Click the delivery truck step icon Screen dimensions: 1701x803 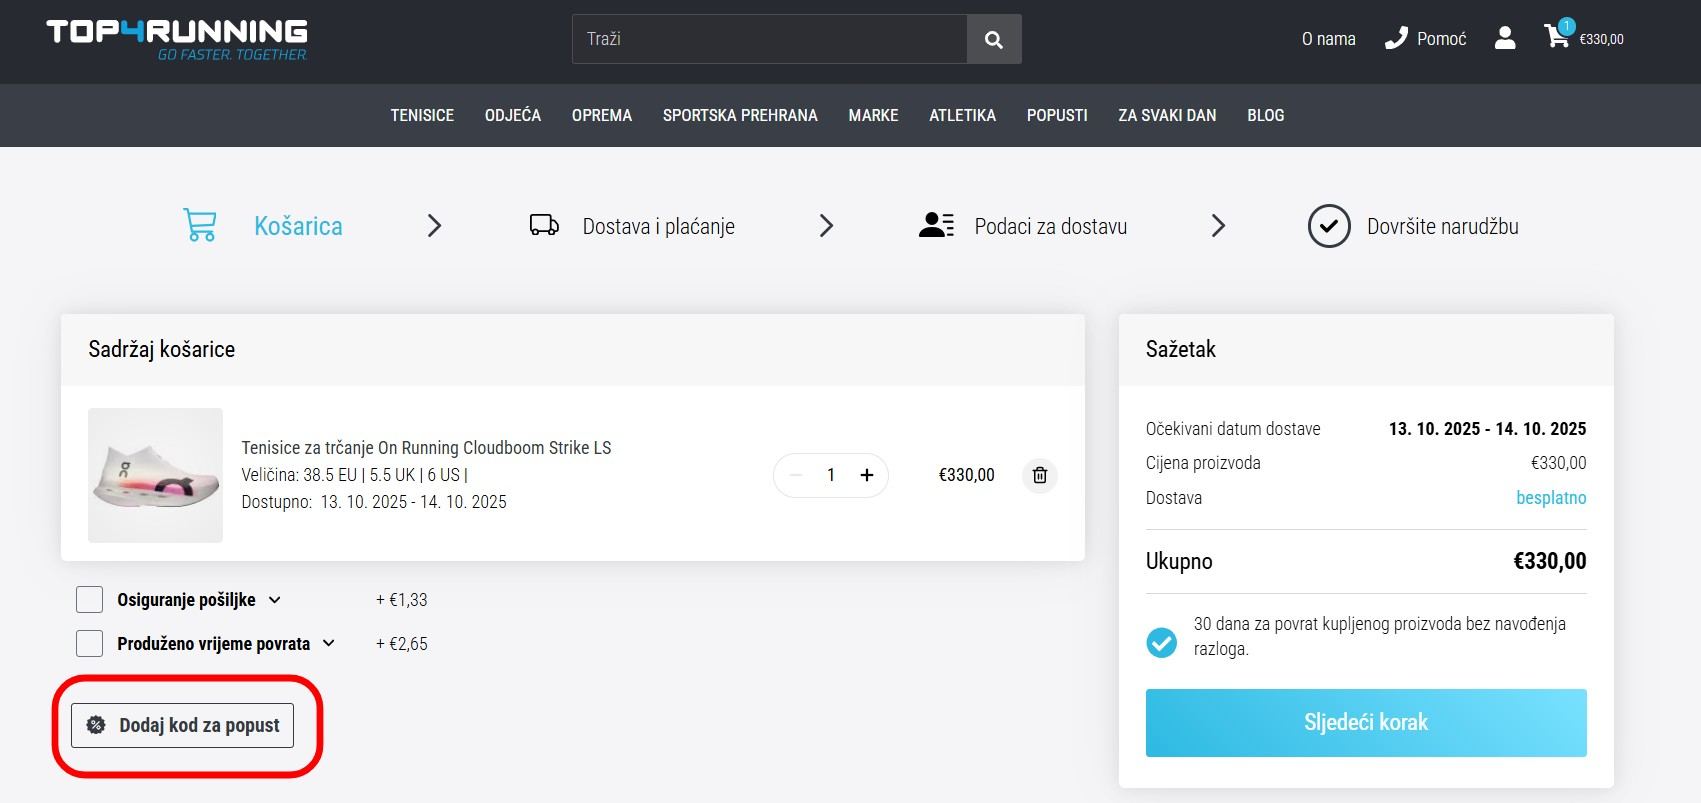[x=544, y=226]
